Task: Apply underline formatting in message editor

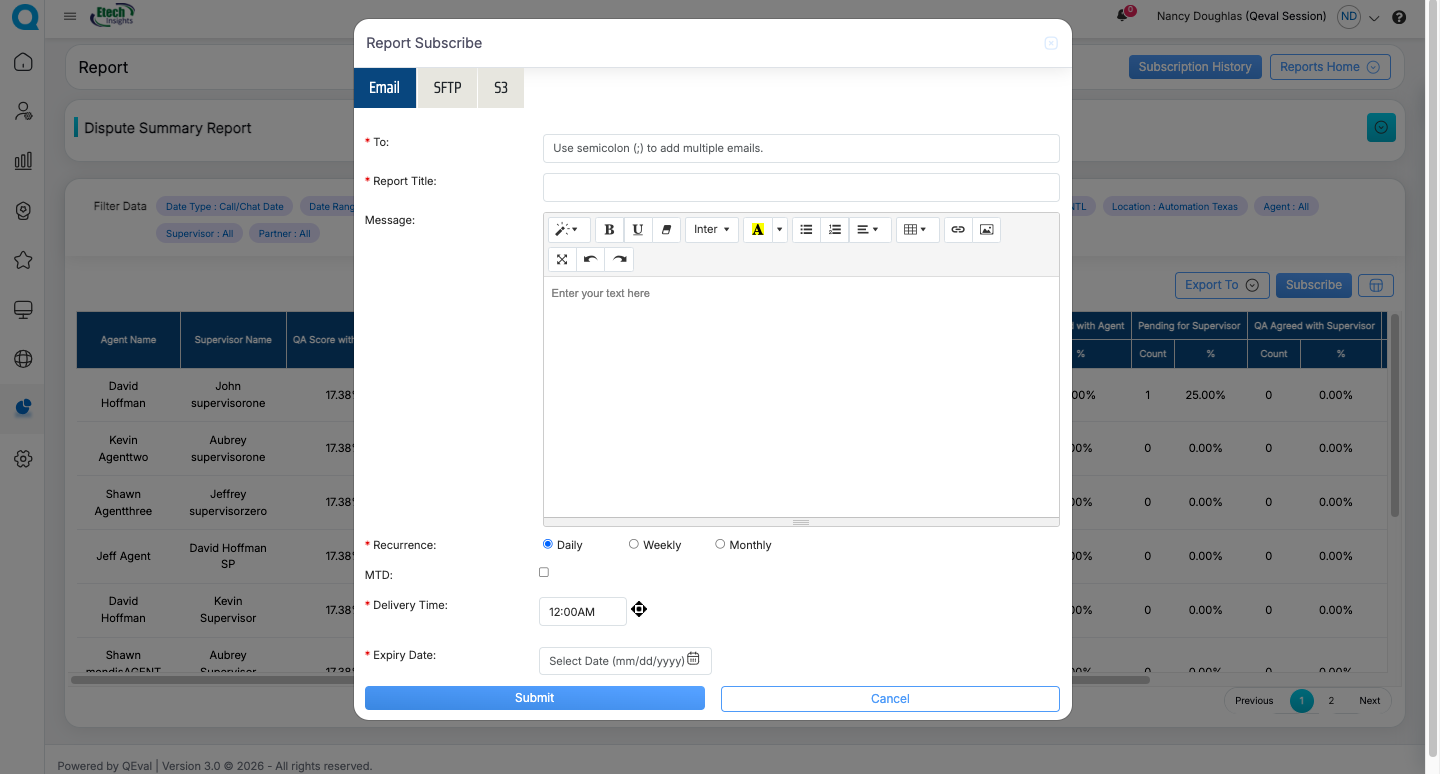Action: tap(638, 230)
